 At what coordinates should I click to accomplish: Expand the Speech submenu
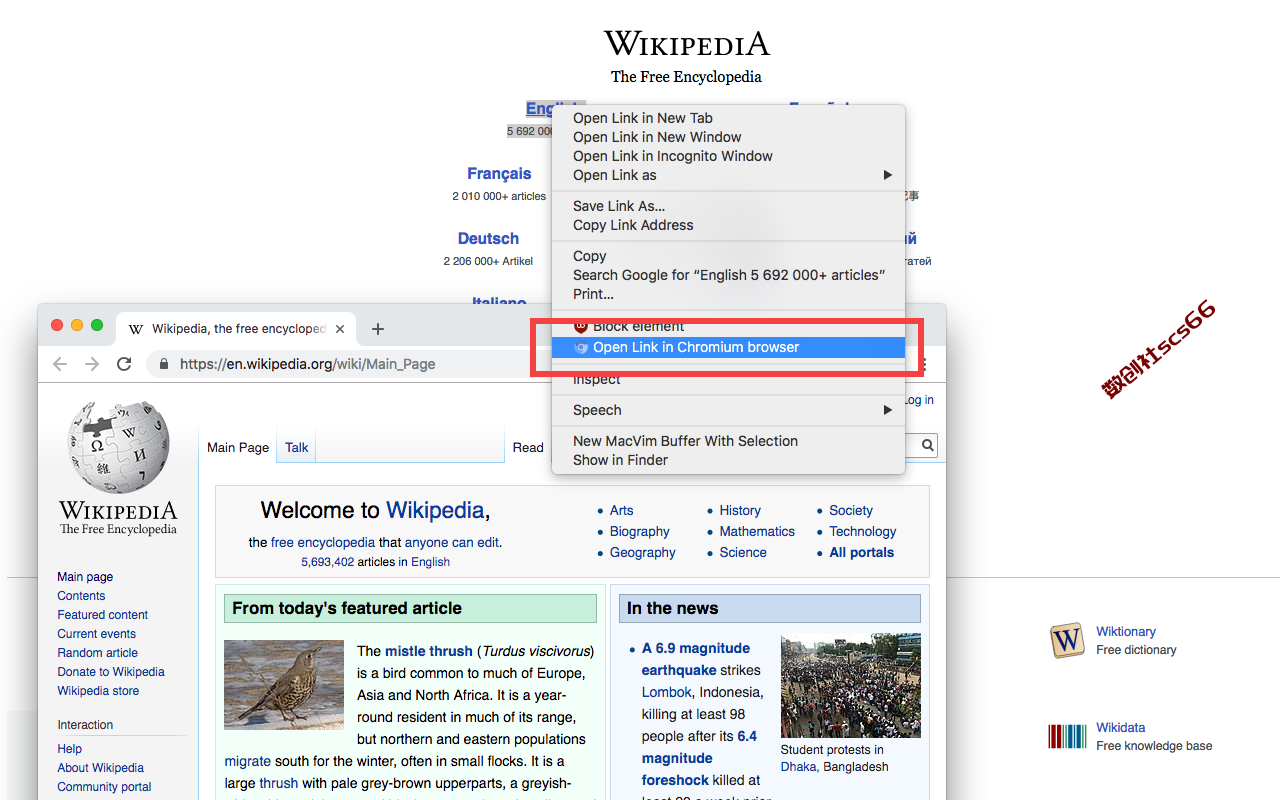pyautogui.click(x=728, y=410)
